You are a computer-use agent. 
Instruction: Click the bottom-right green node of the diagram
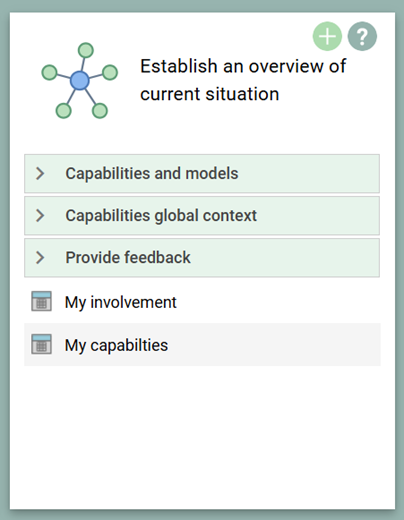[x=100, y=111]
